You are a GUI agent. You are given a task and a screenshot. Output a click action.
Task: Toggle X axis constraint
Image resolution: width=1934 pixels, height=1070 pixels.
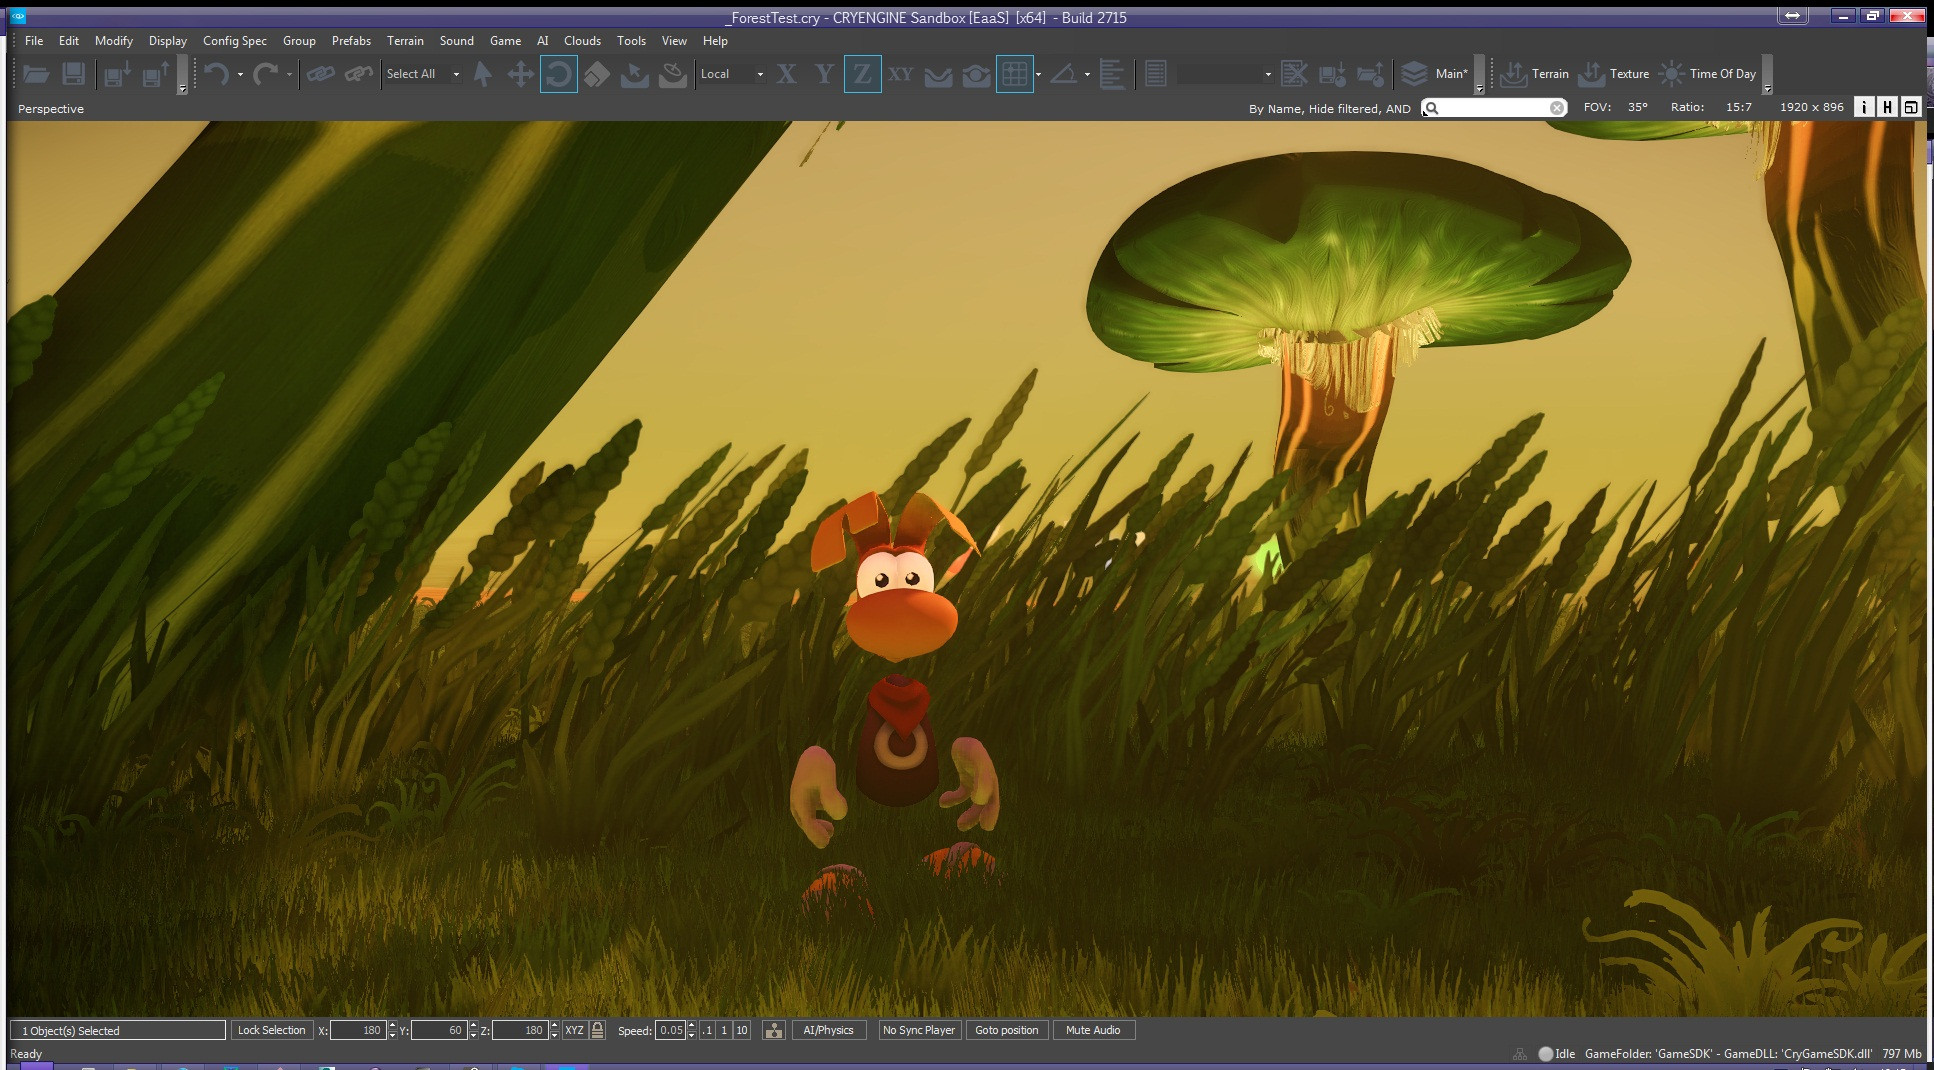pos(786,74)
